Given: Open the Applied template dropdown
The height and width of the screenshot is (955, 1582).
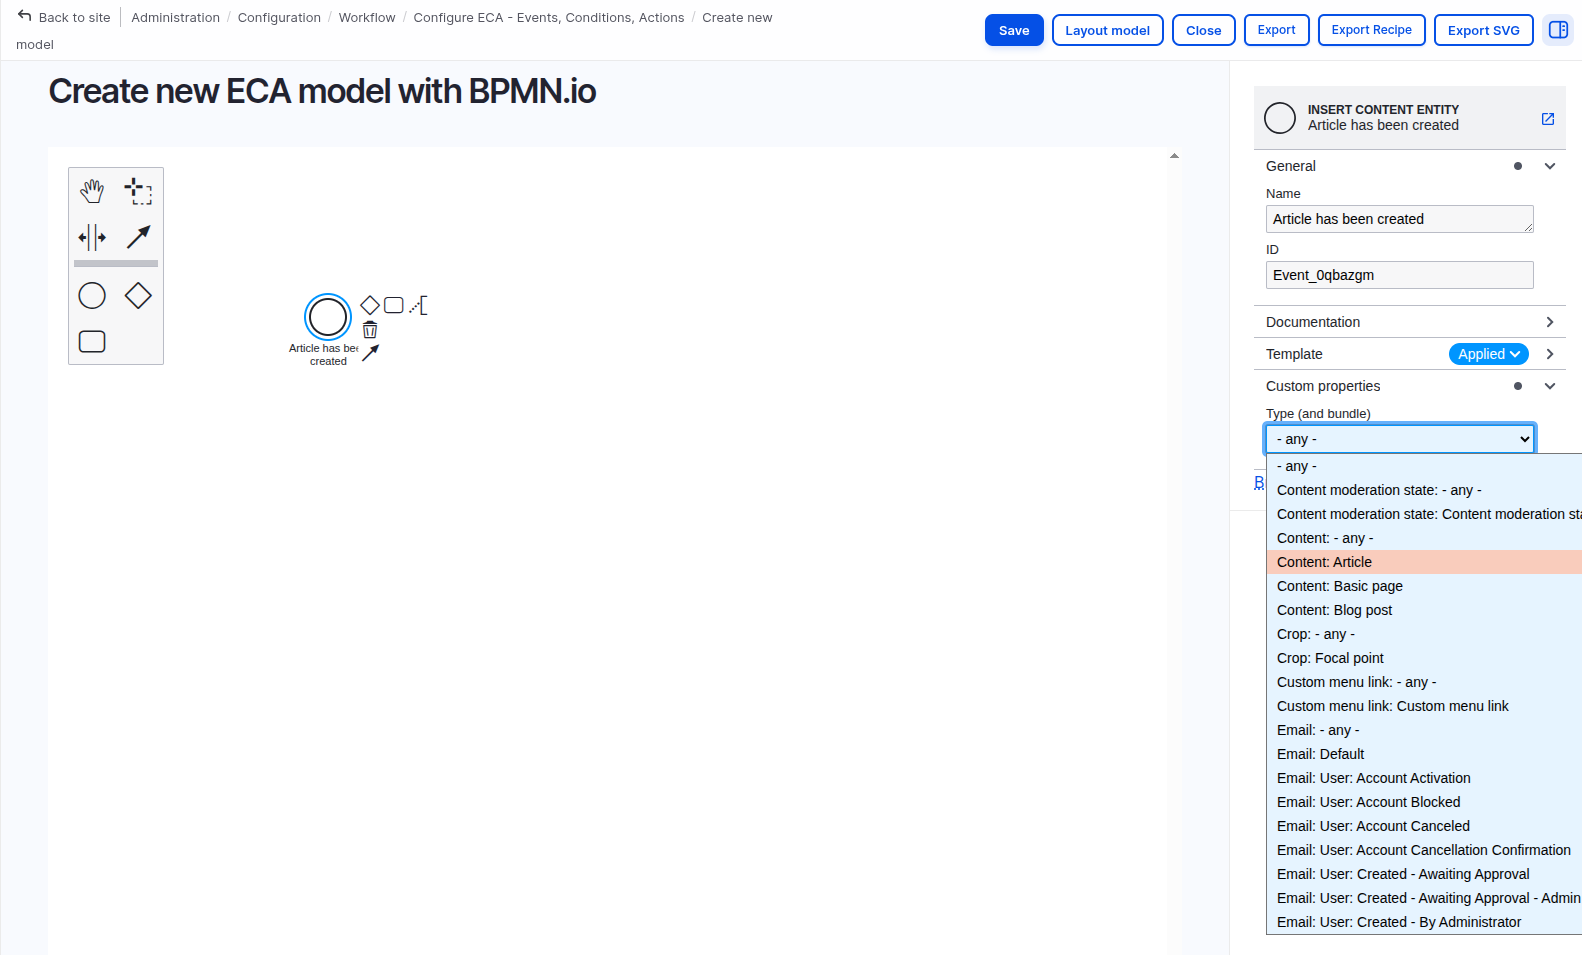Looking at the screenshot, I should click(1488, 354).
